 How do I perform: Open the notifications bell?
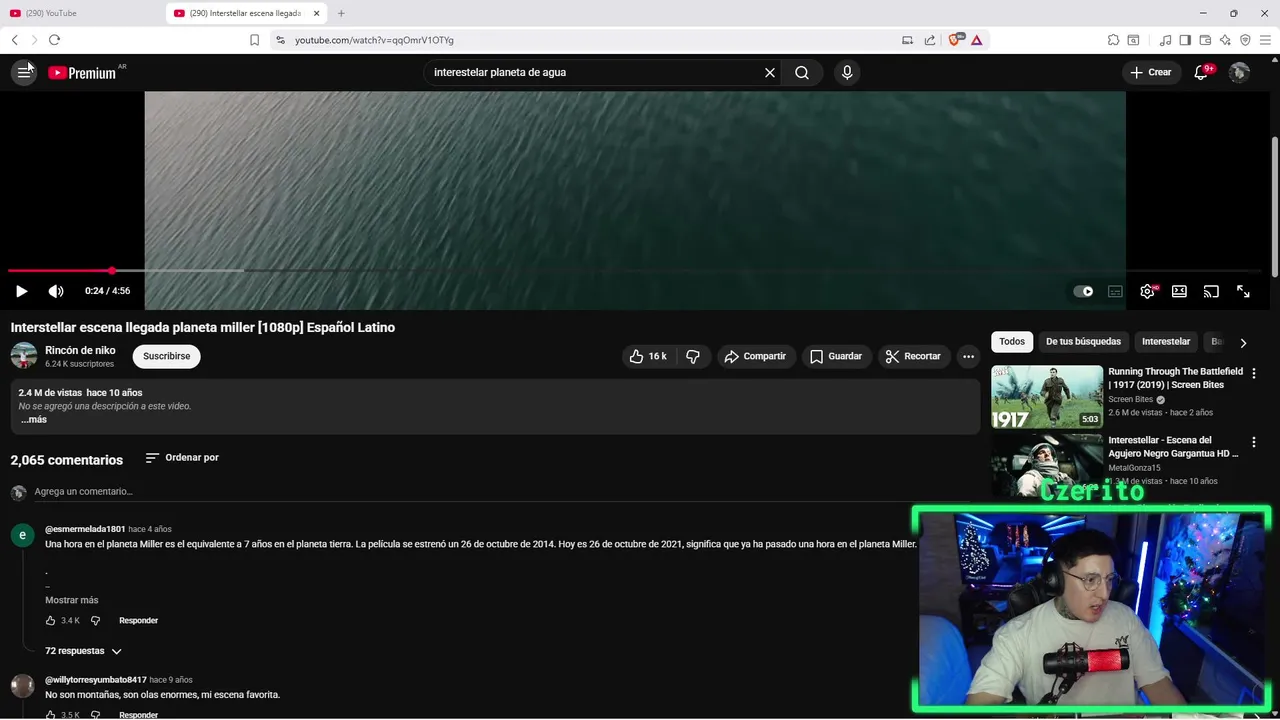(x=1201, y=72)
